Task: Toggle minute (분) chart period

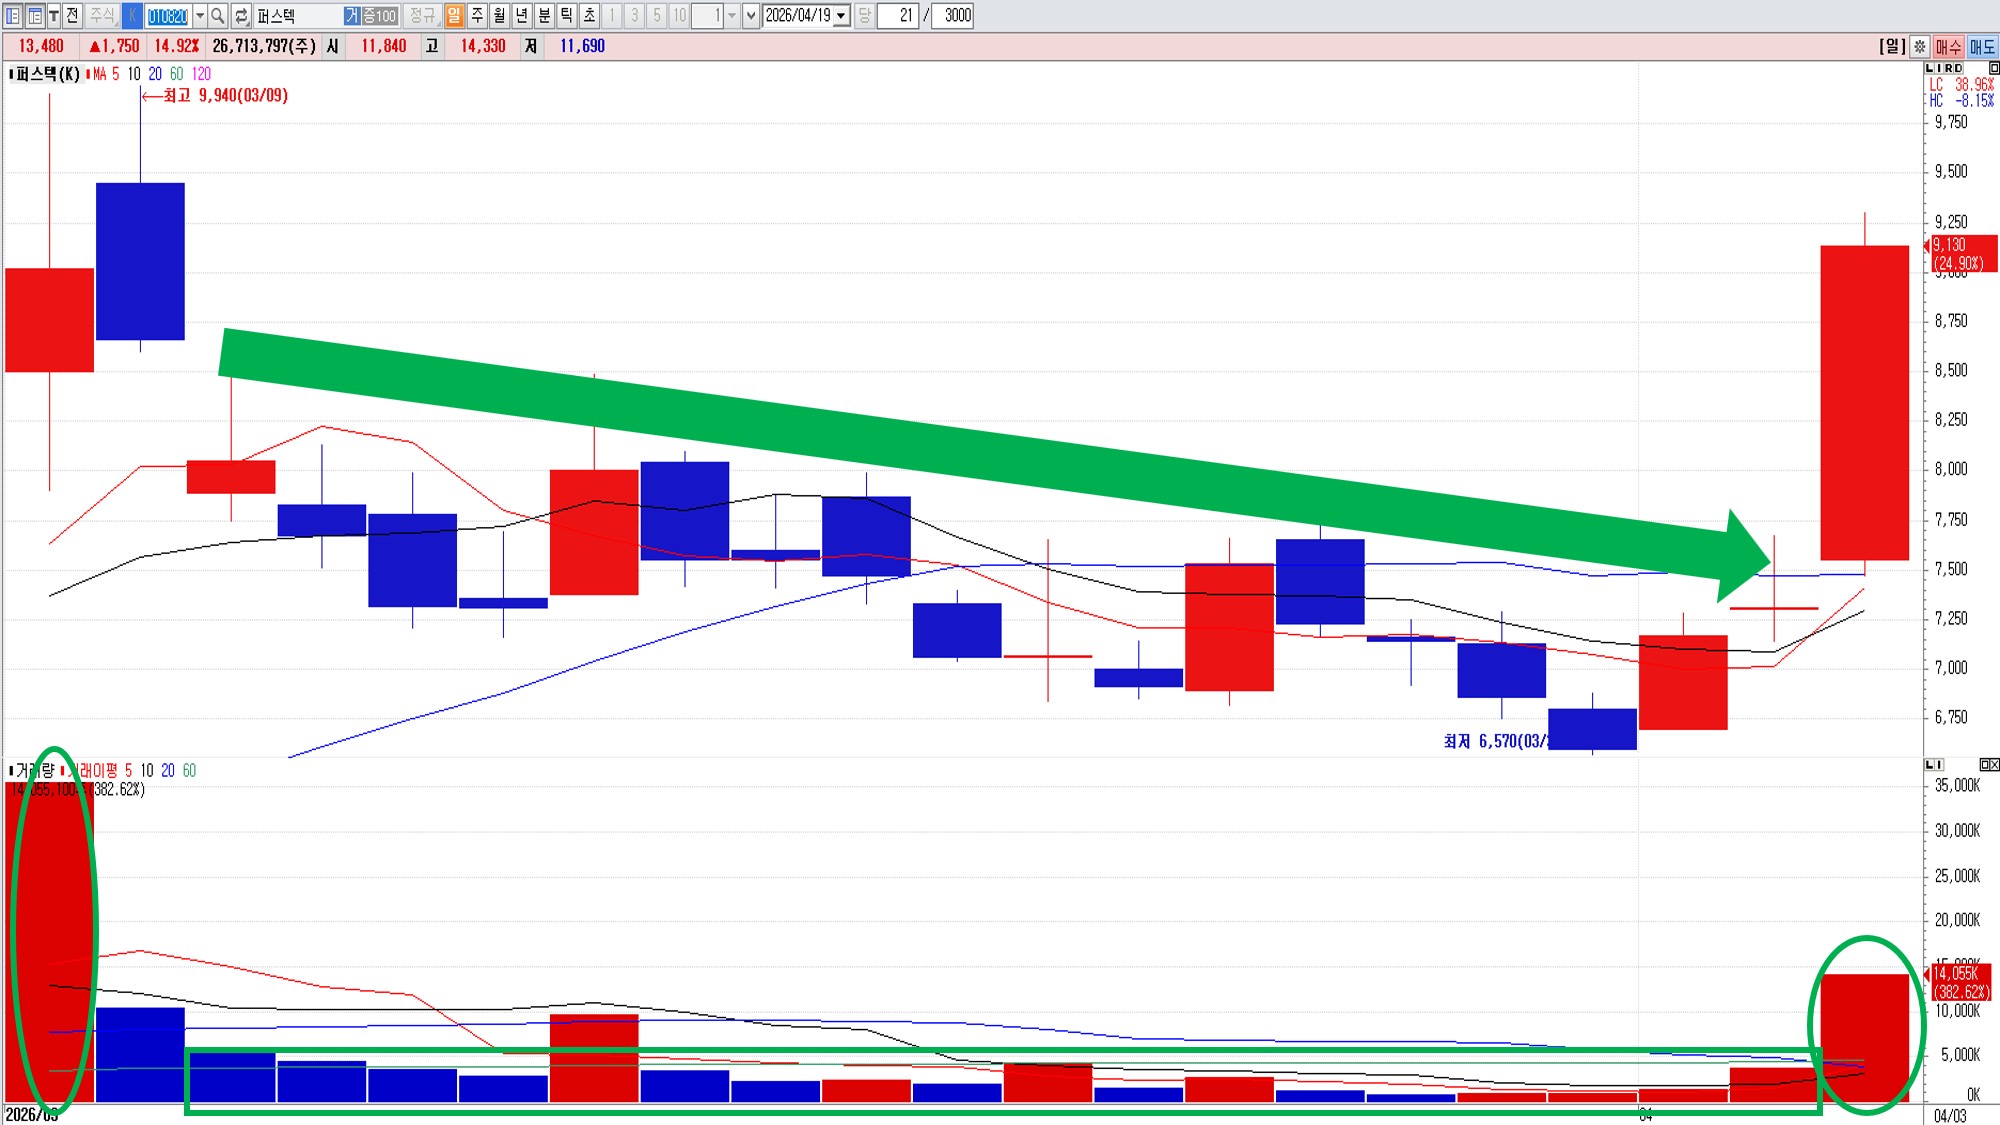Action: click(544, 16)
